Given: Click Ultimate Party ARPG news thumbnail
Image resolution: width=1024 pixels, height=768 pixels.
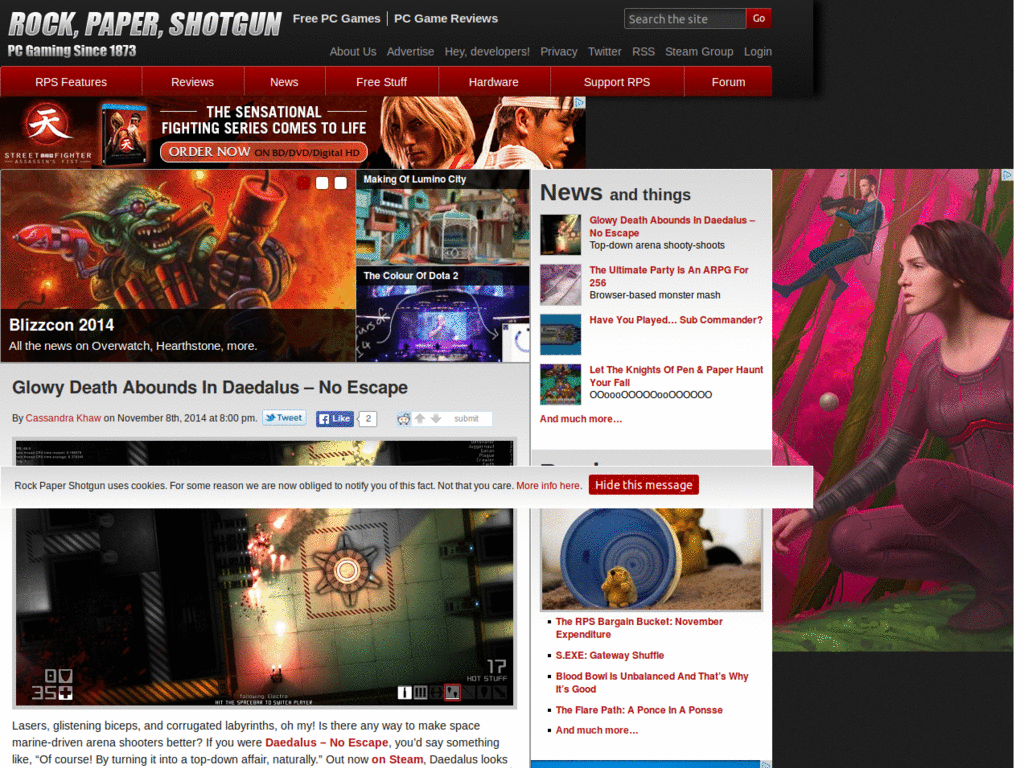Looking at the screenshot, I should (560, 285).
